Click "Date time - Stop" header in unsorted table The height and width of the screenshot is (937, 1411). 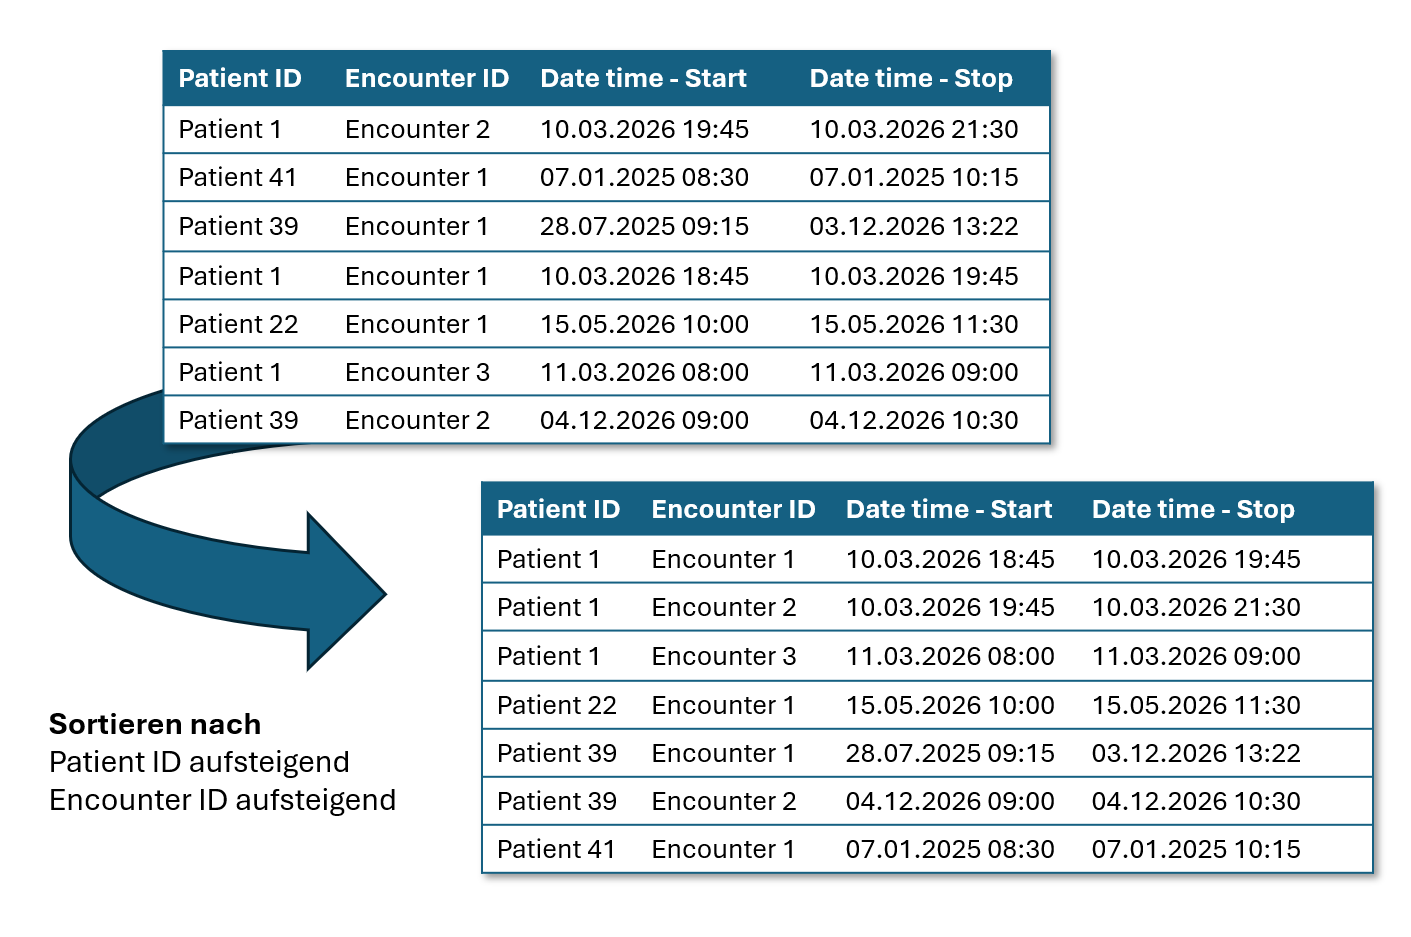coord(910,79)
